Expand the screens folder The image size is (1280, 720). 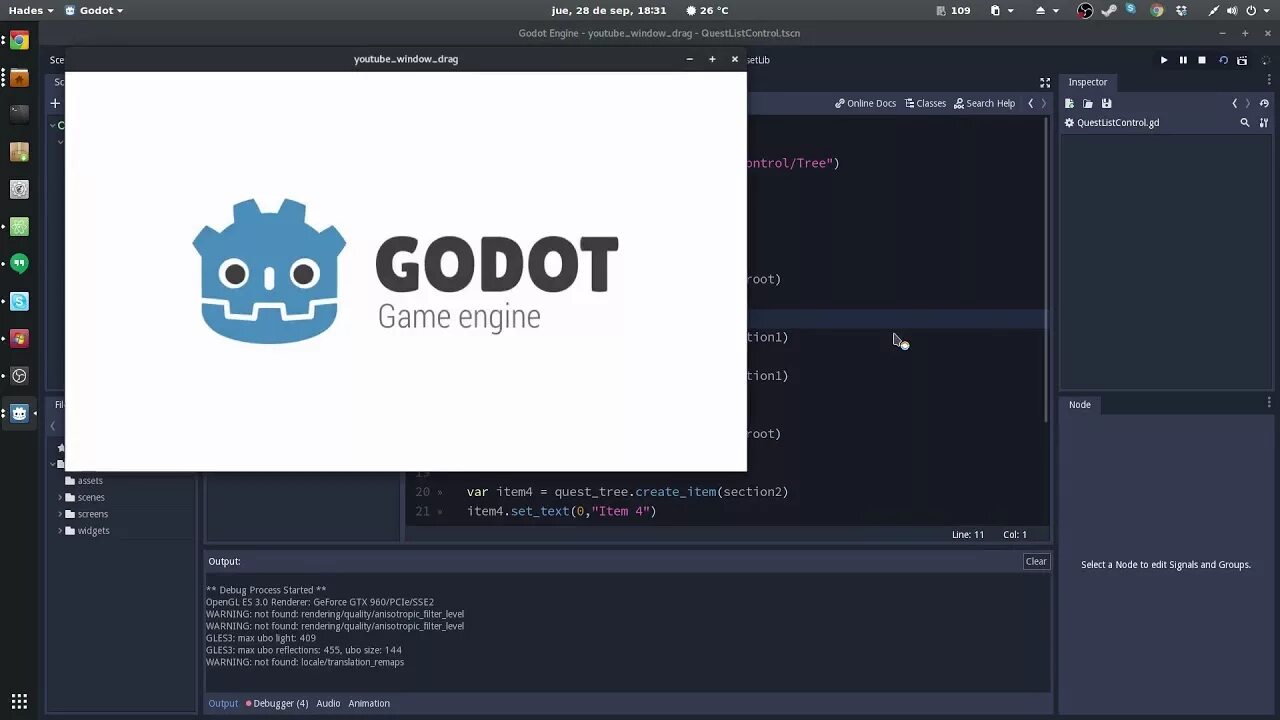click(60, 514)
